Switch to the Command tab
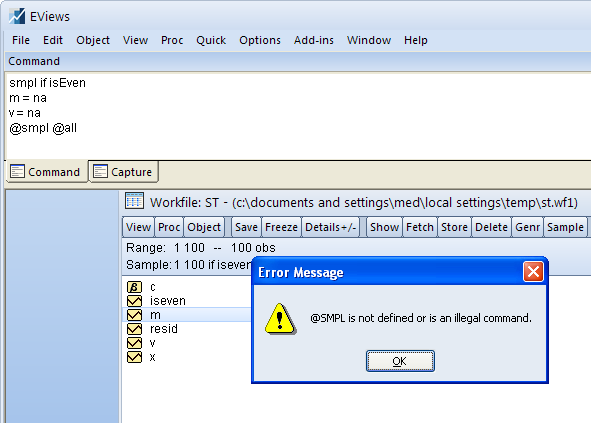Image resolution: width=591 pixels, height=423 pixels. [x=46, y=172]
